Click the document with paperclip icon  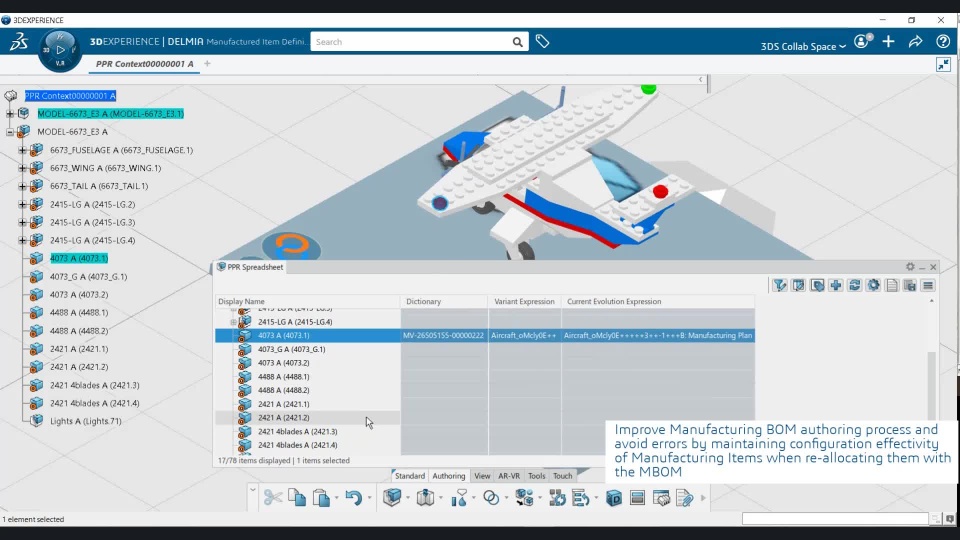(x=684, y=498)
